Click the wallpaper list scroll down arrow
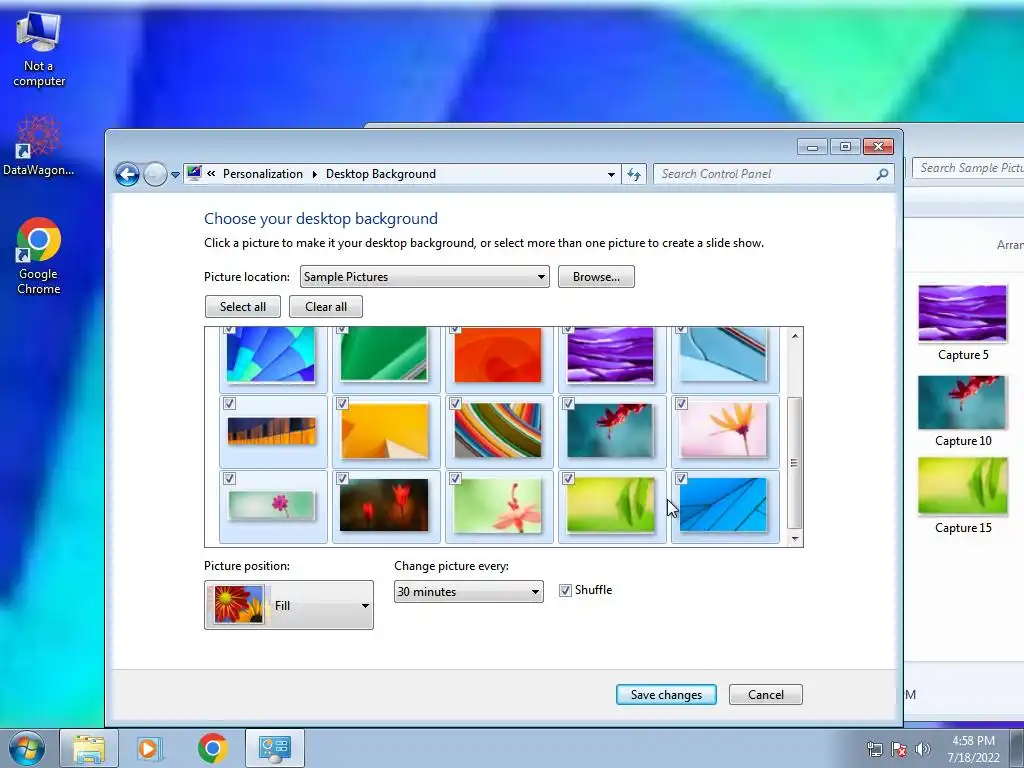This screenshot has width=1024, height=768. [795, 539]
